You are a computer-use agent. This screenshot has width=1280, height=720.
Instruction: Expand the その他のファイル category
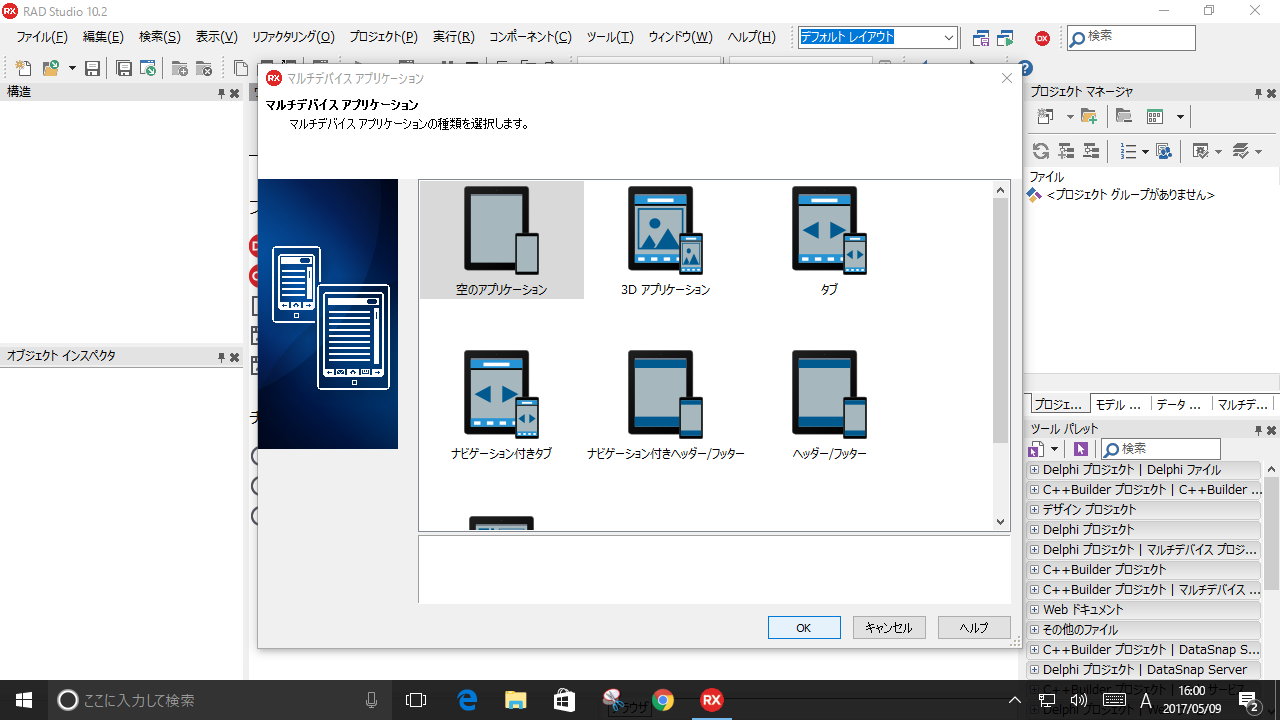tap(1034, 630)
